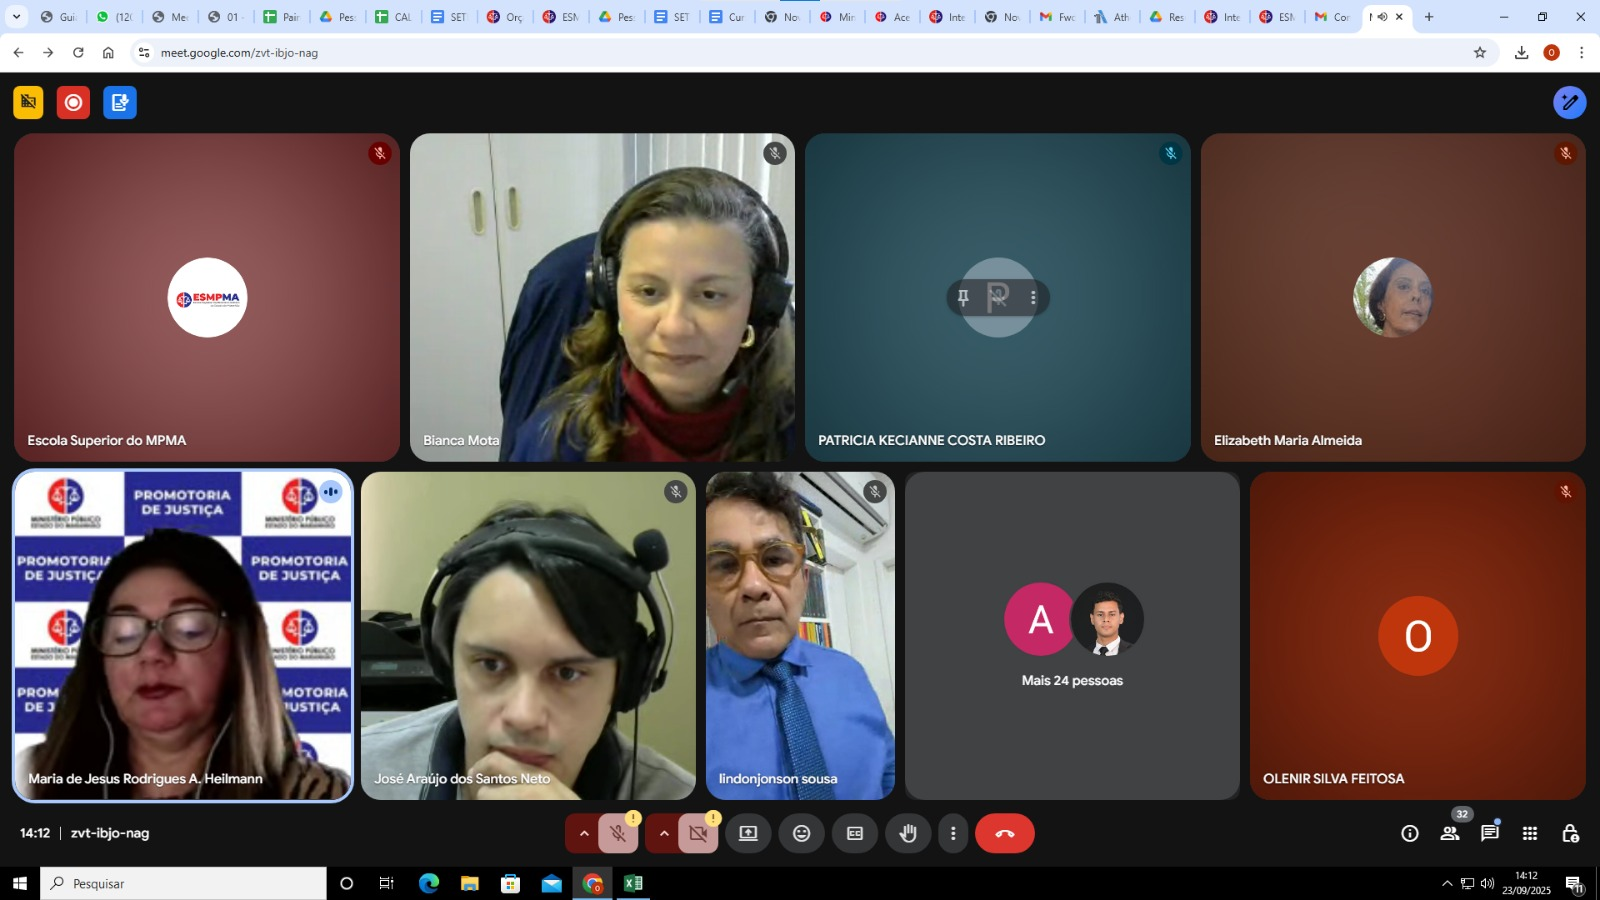Open the meeting details info icon

[1410, 834]
